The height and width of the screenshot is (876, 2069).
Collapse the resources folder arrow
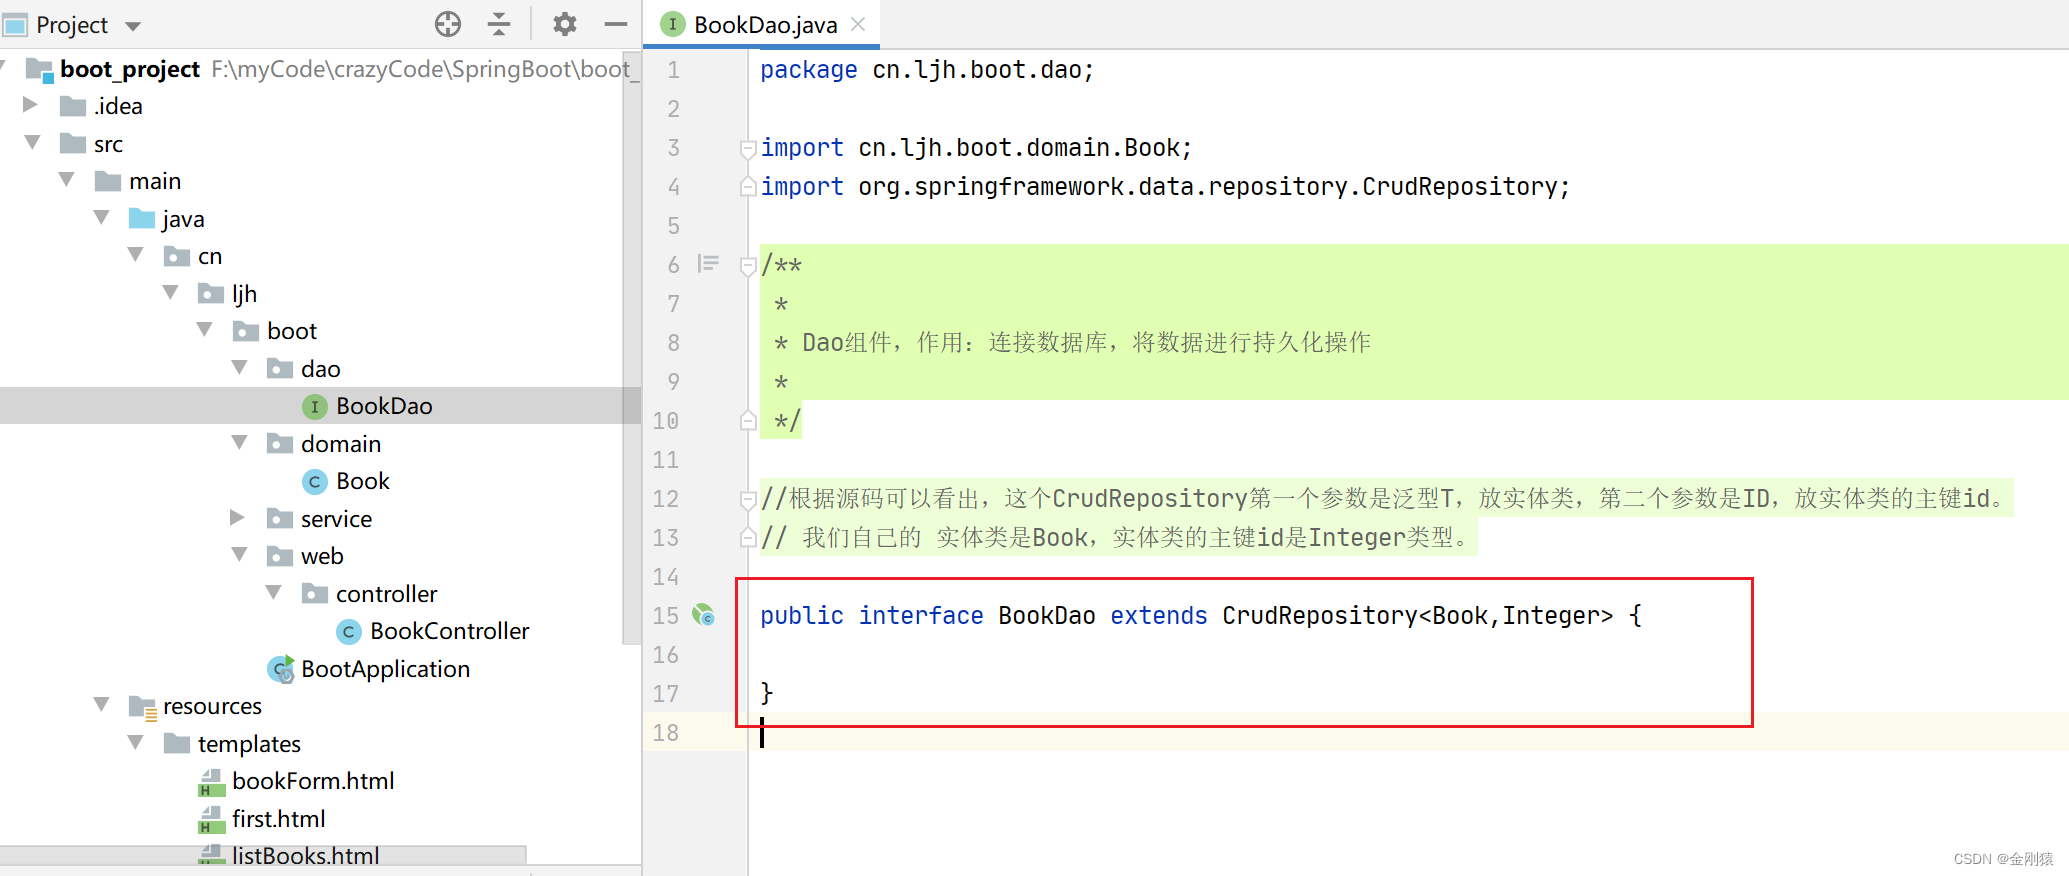point(101,705)
